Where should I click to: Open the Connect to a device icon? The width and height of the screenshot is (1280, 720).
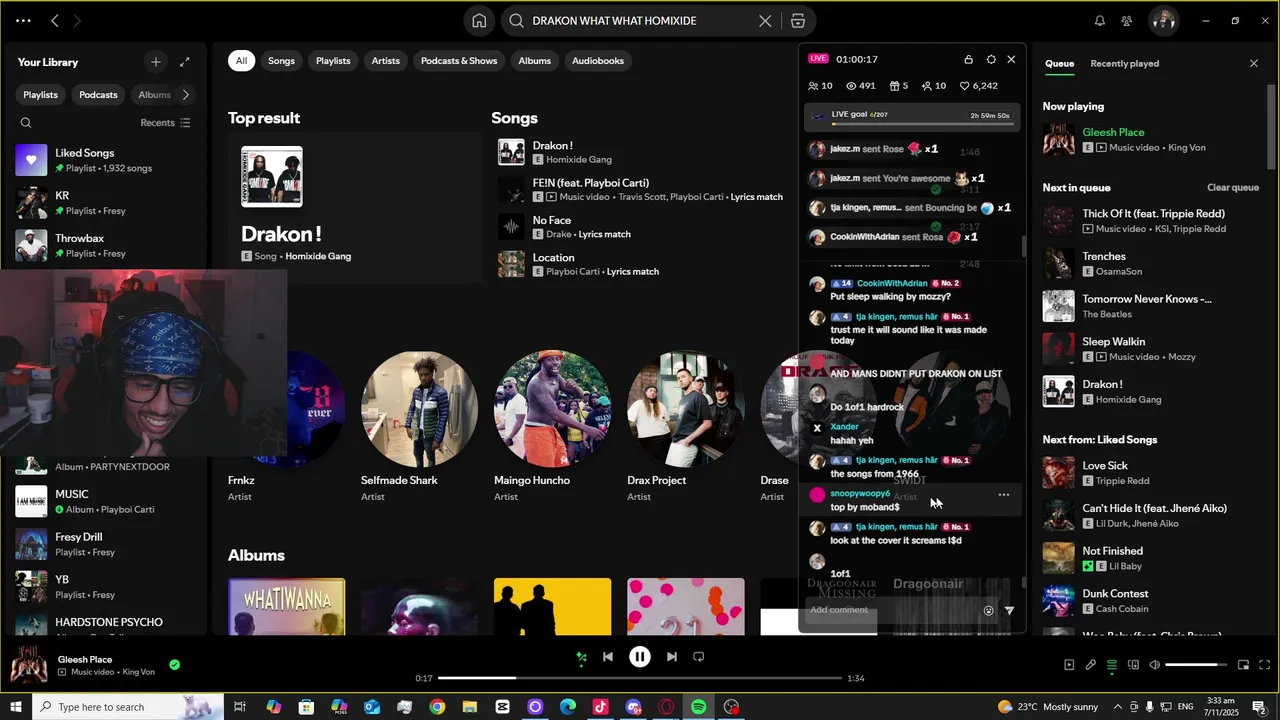pyautogui.click(x=1133, y=665)
